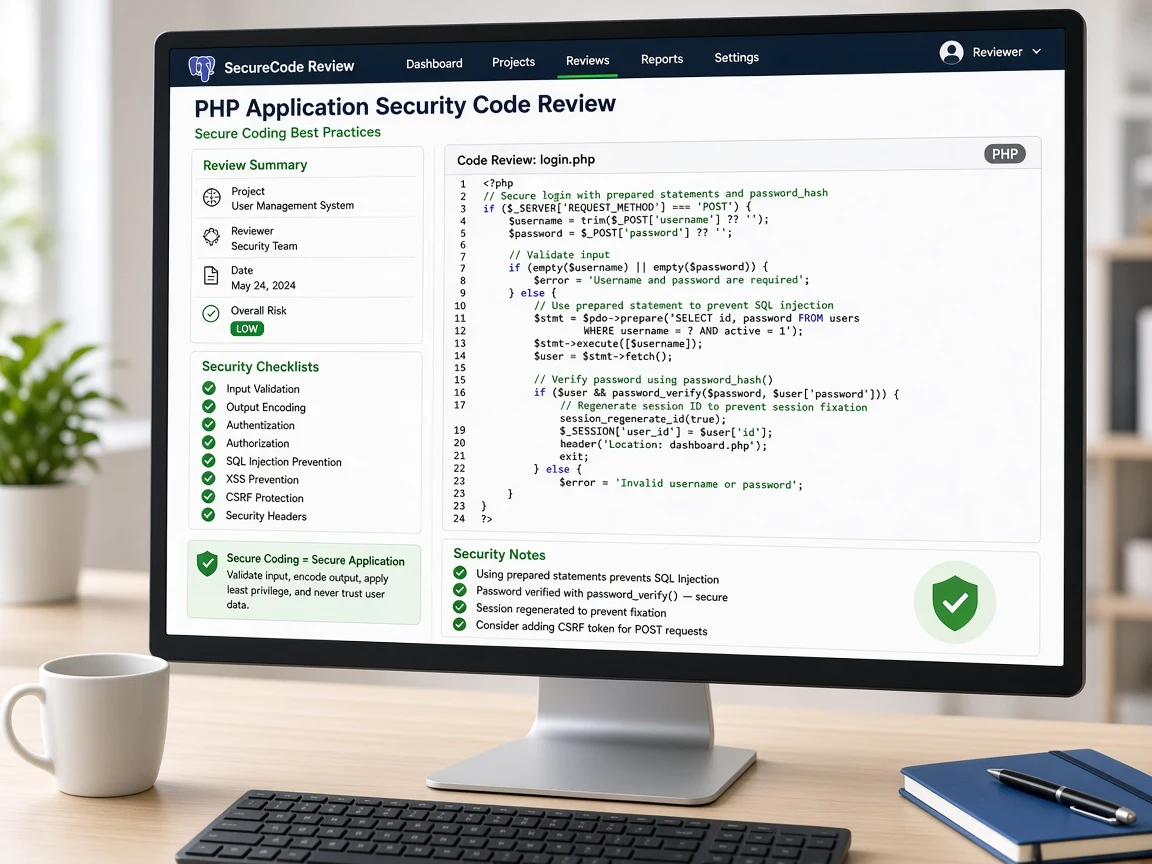Click 'User Management System' project name
Image resolution: width=1152 pixels, height=864 pixels.
pos(292,206)
